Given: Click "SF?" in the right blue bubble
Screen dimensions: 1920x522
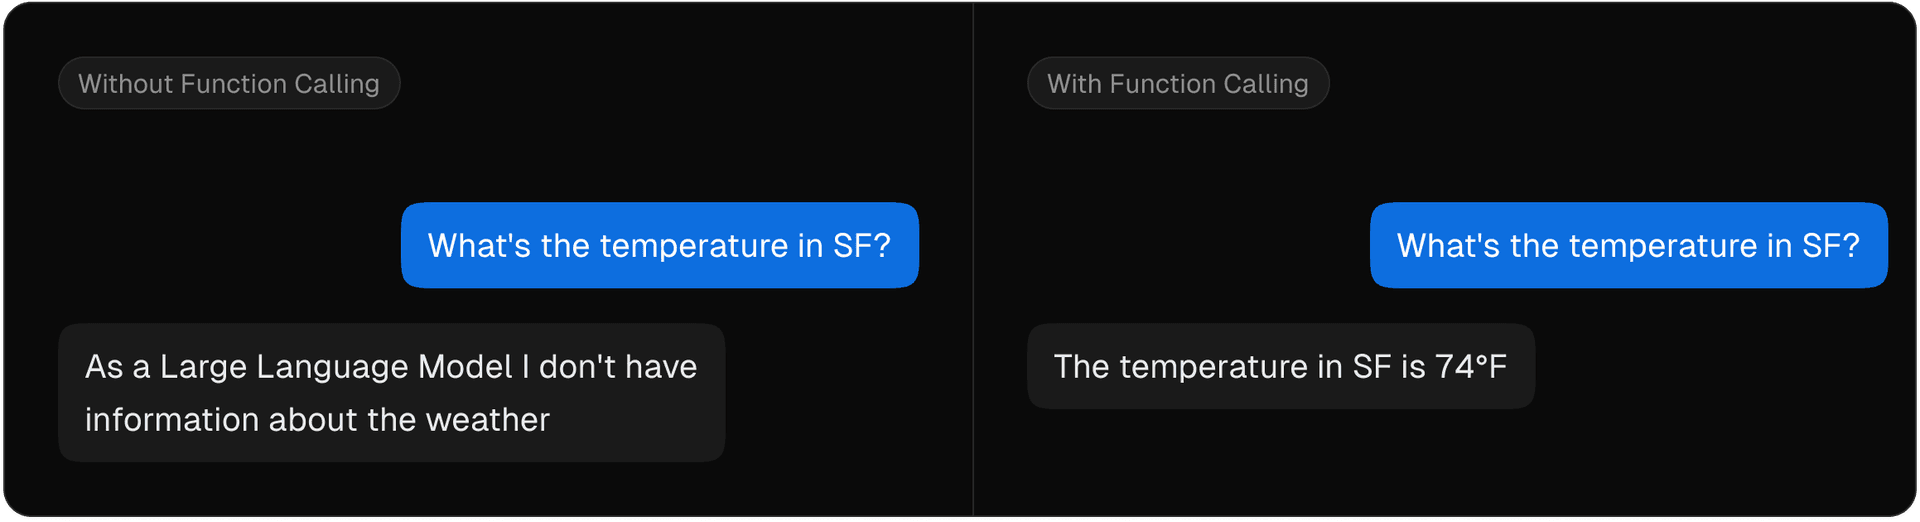Looking at the screenshot, I should click(x=1831, y=246).
